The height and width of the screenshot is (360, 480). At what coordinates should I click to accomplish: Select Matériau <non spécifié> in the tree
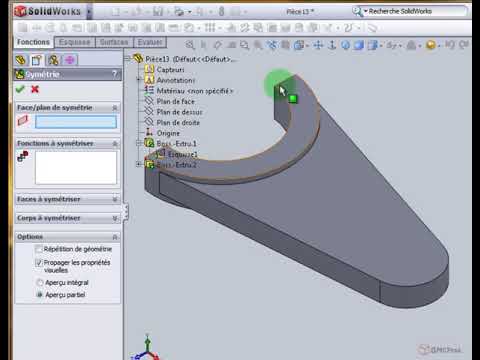[x=195, y=91]
